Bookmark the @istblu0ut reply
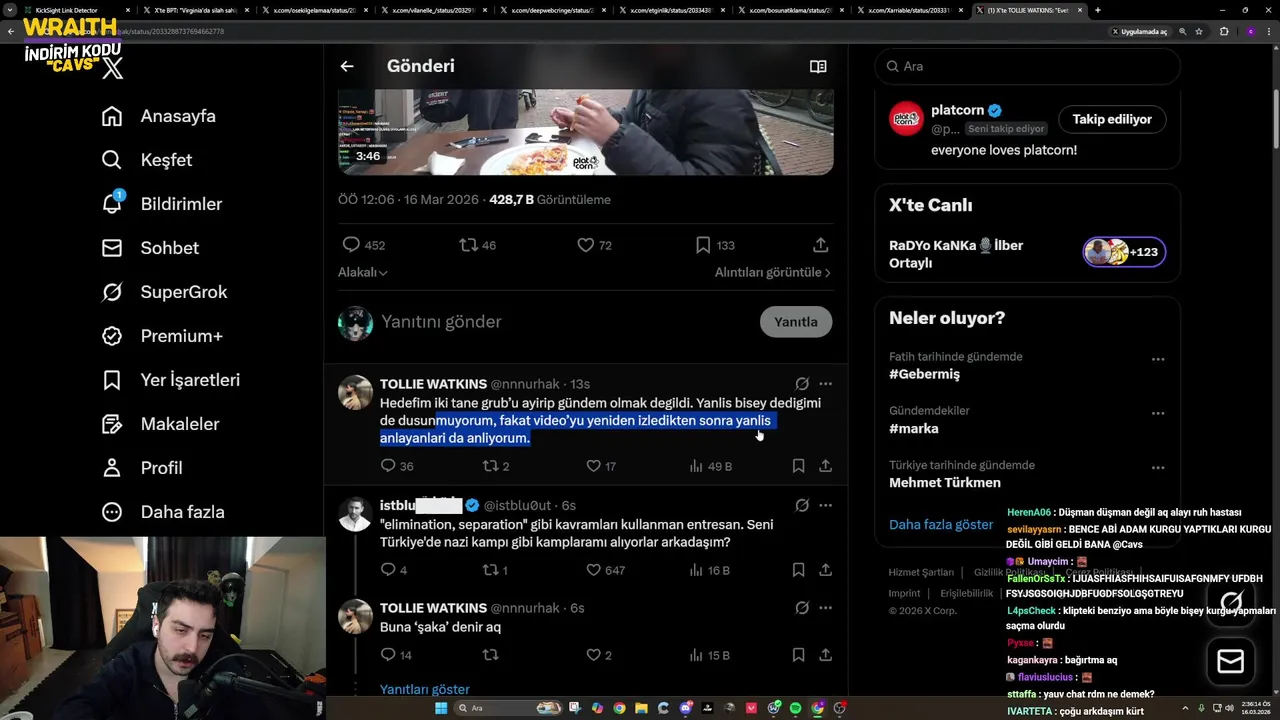The width and height of the screenshot is (1280, 720). click(798, 570)
